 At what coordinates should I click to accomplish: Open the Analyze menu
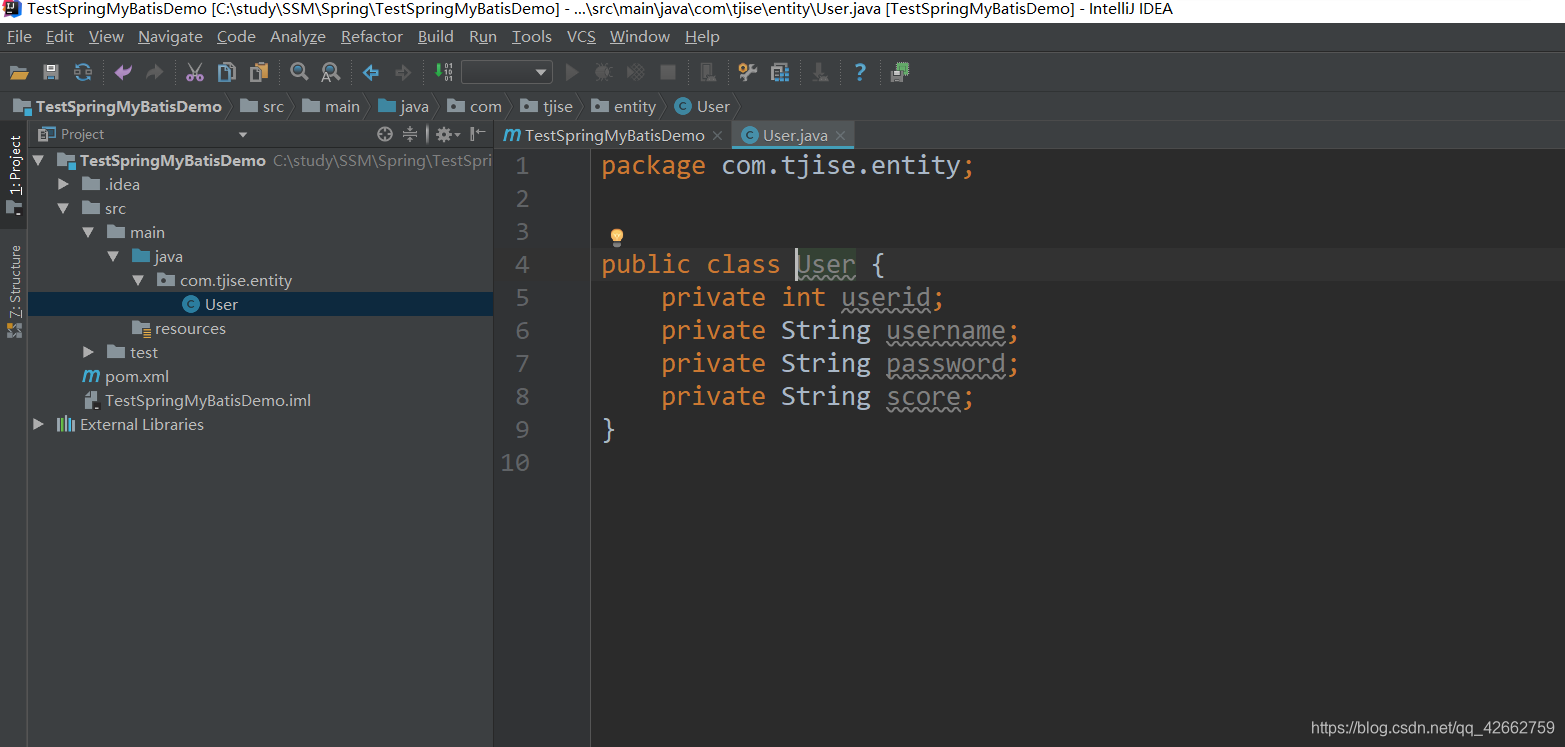[x=298, y=37]
